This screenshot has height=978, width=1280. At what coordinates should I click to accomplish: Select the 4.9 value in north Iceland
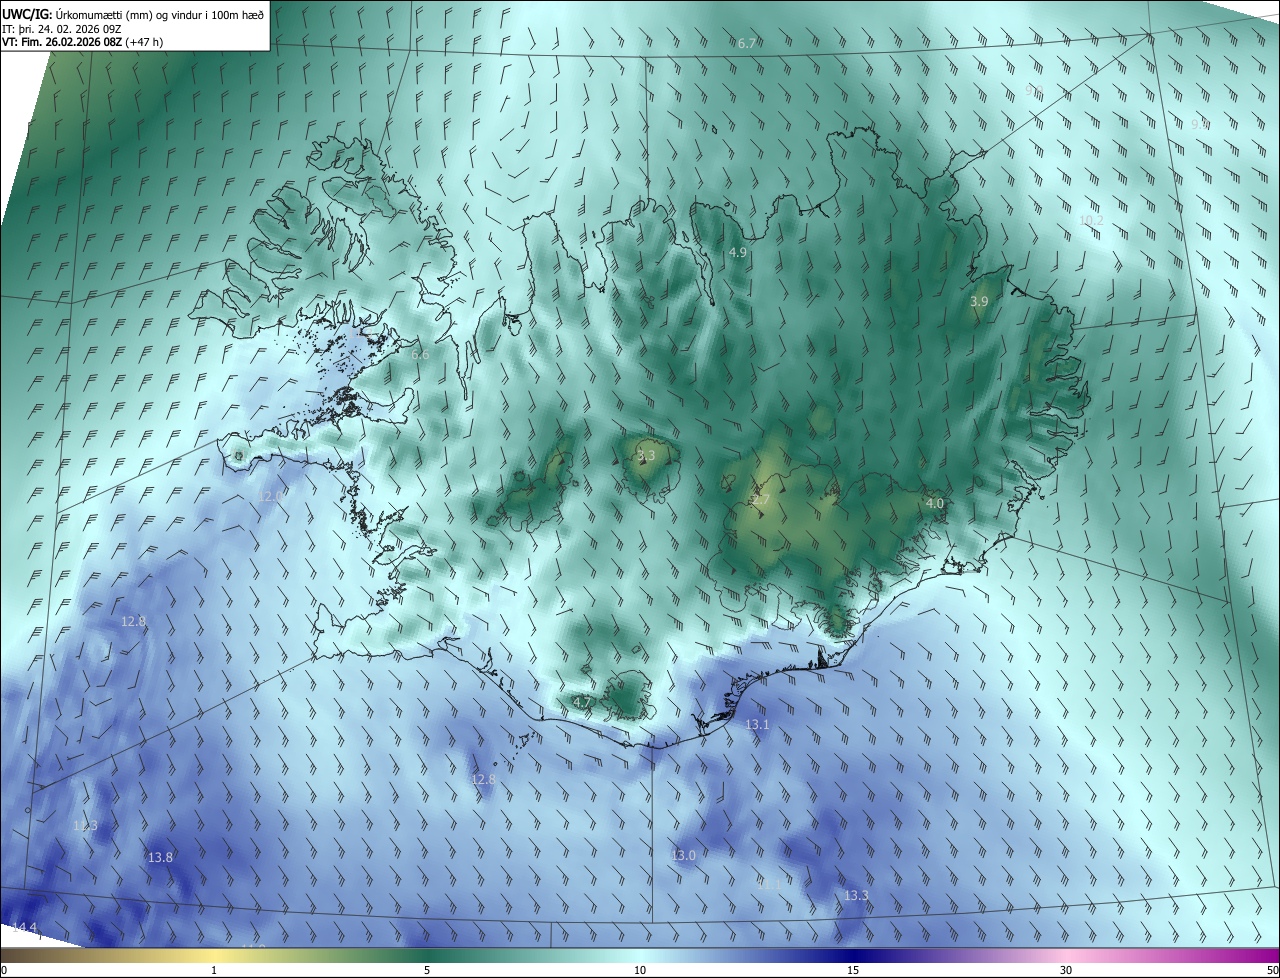(738, 253)
